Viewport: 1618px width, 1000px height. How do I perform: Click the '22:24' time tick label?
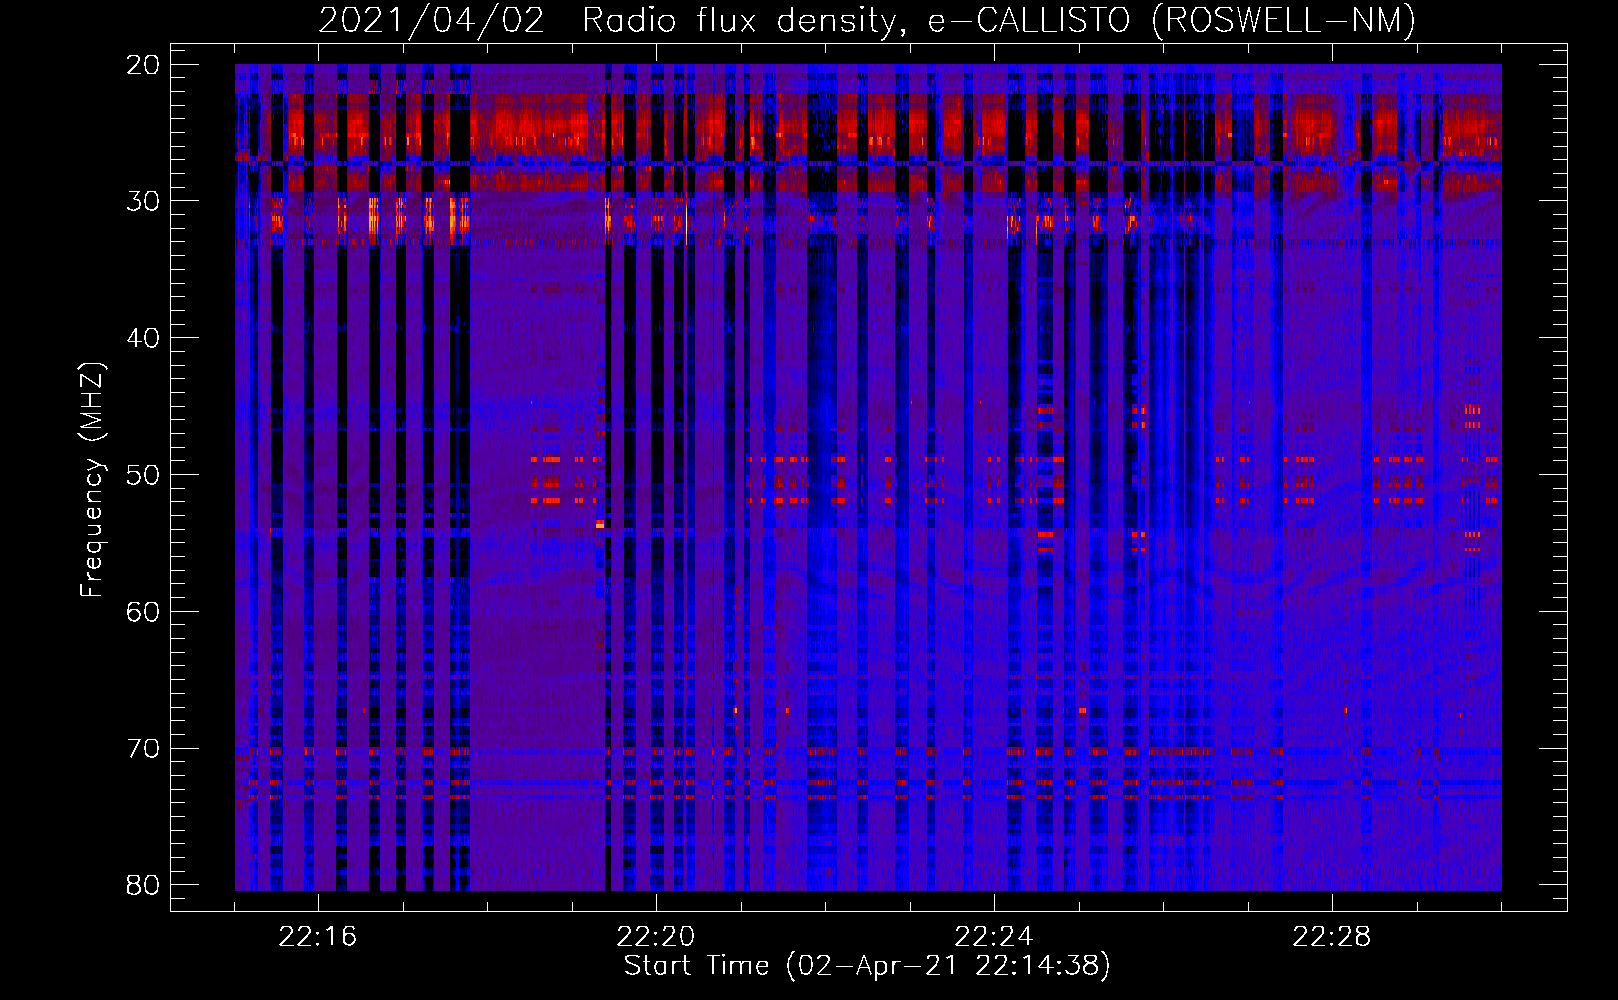click(x=993, y=937)
